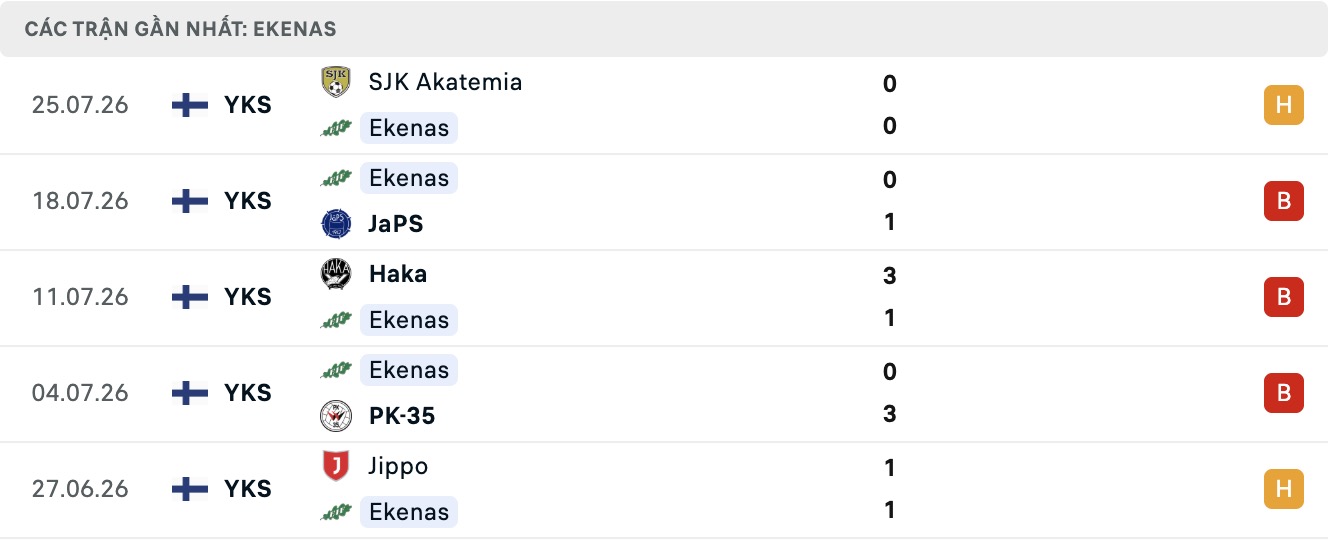Select the highlighted Ekenas label in Haka match

[x=409, y=320]
